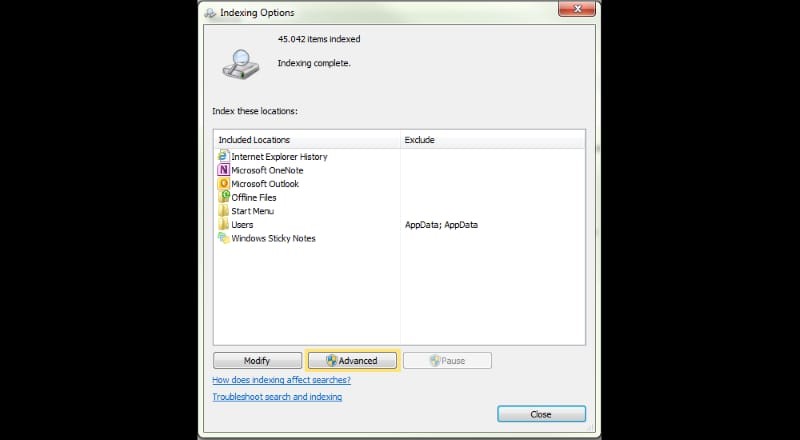This screenshot has width=800, height=440.
Task: Select Windows Sticky Notes location
Action: pyautogui.click(x=273, y=238)
